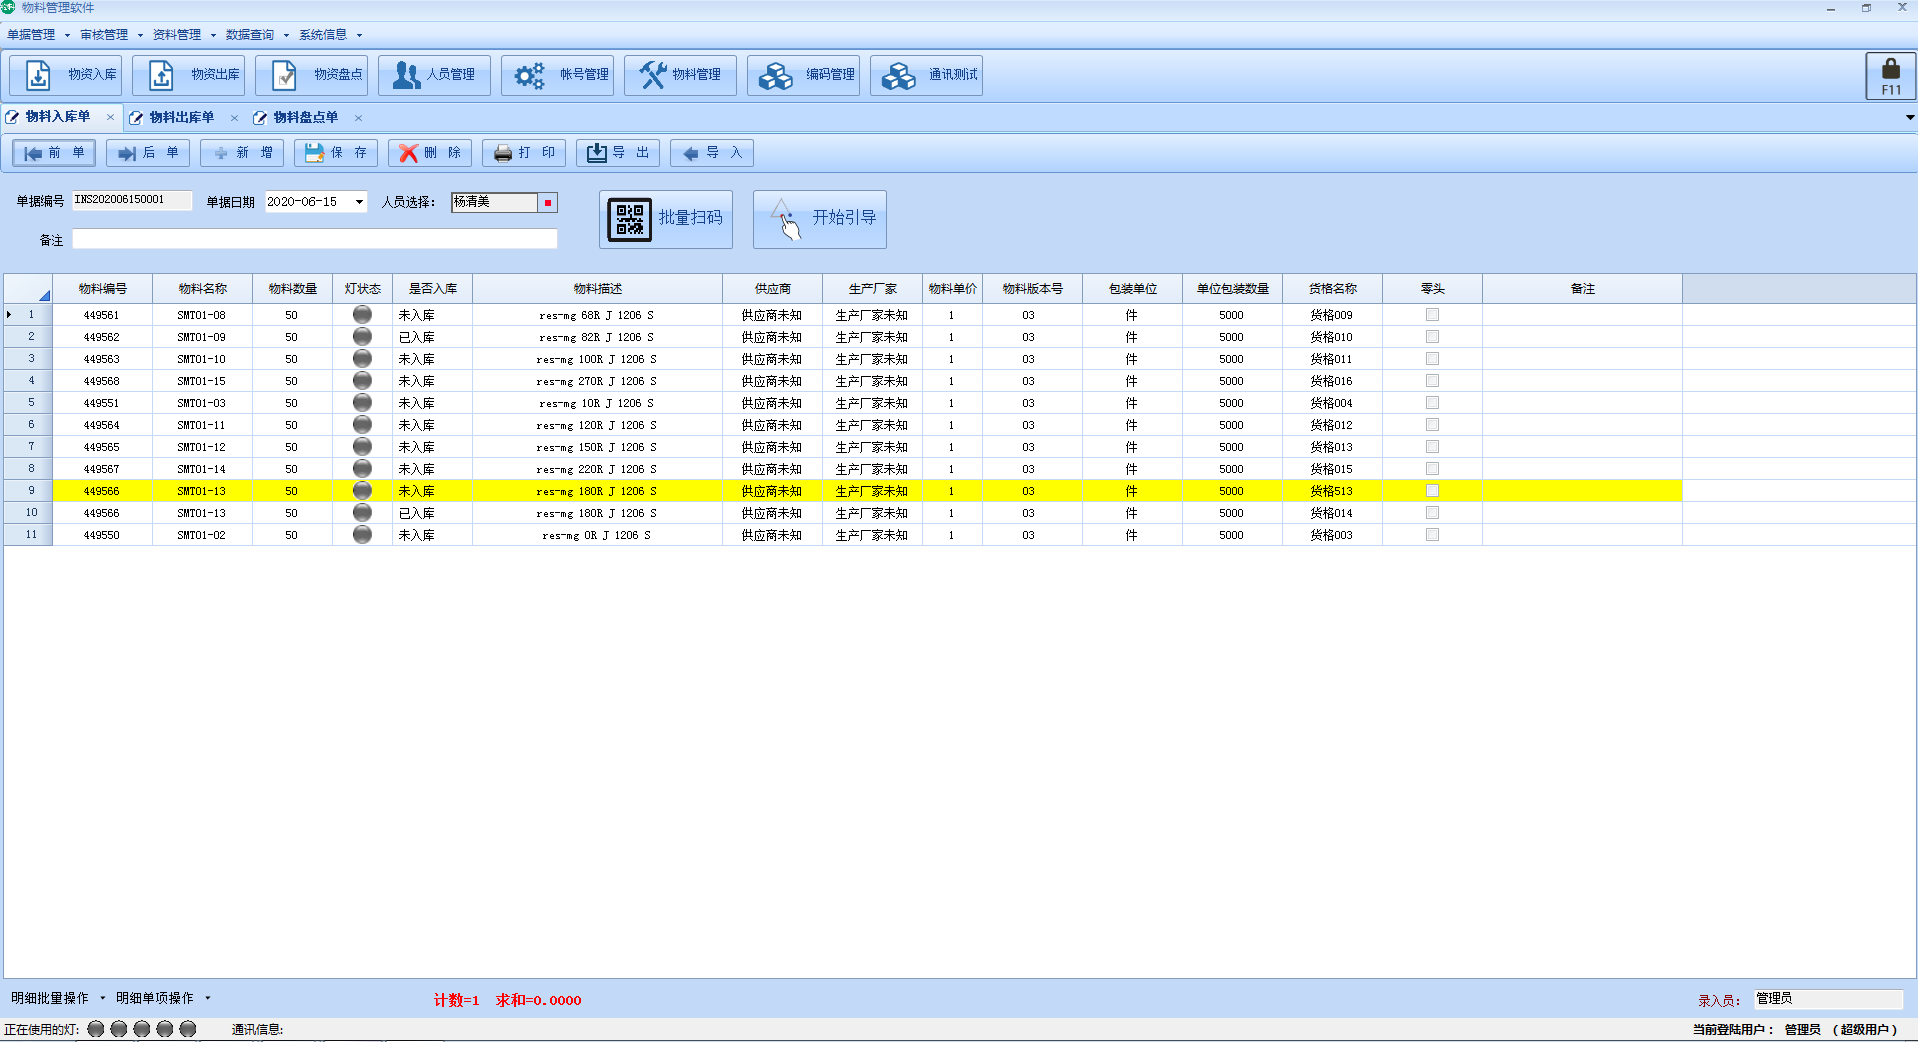
Task: Click the lamp status indicator in row 3
Action: point(362,359)
